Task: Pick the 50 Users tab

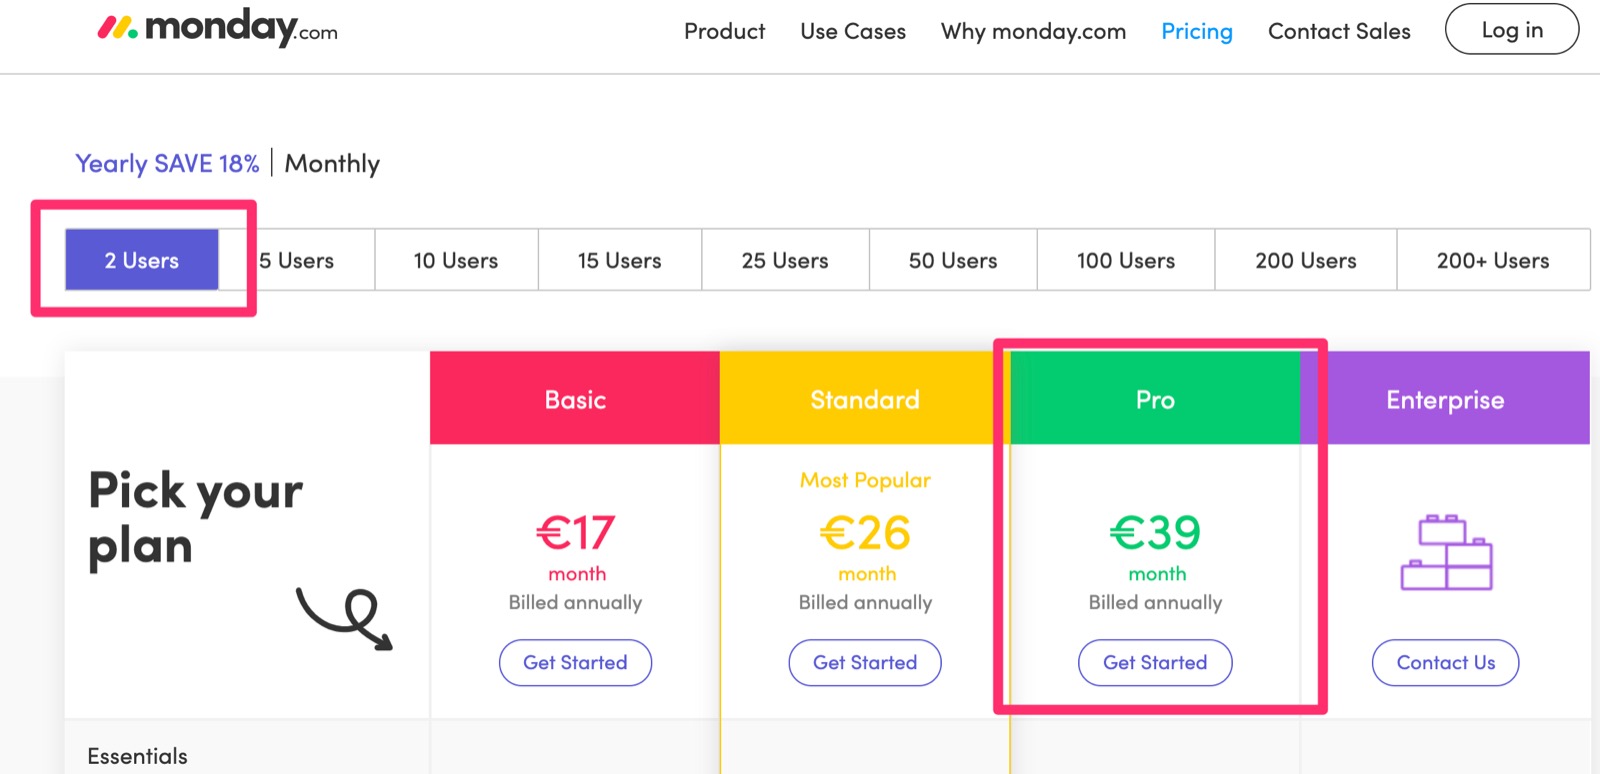Action: [x=953, y=260]
